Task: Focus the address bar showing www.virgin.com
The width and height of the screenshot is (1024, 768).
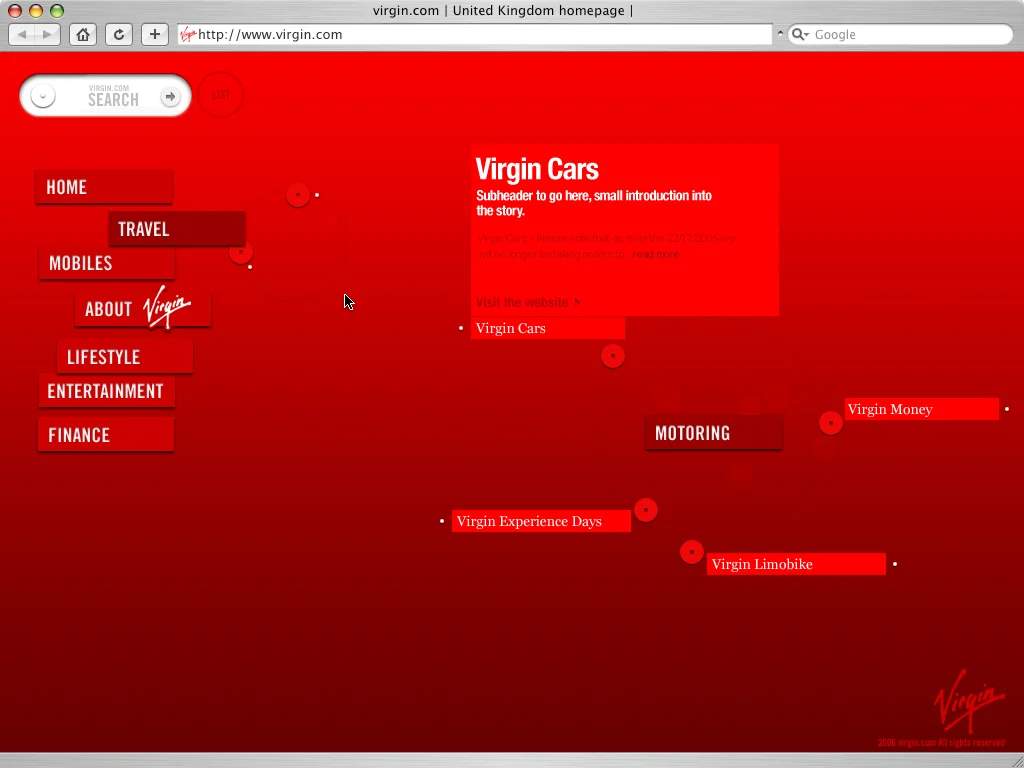Action: 475,35
